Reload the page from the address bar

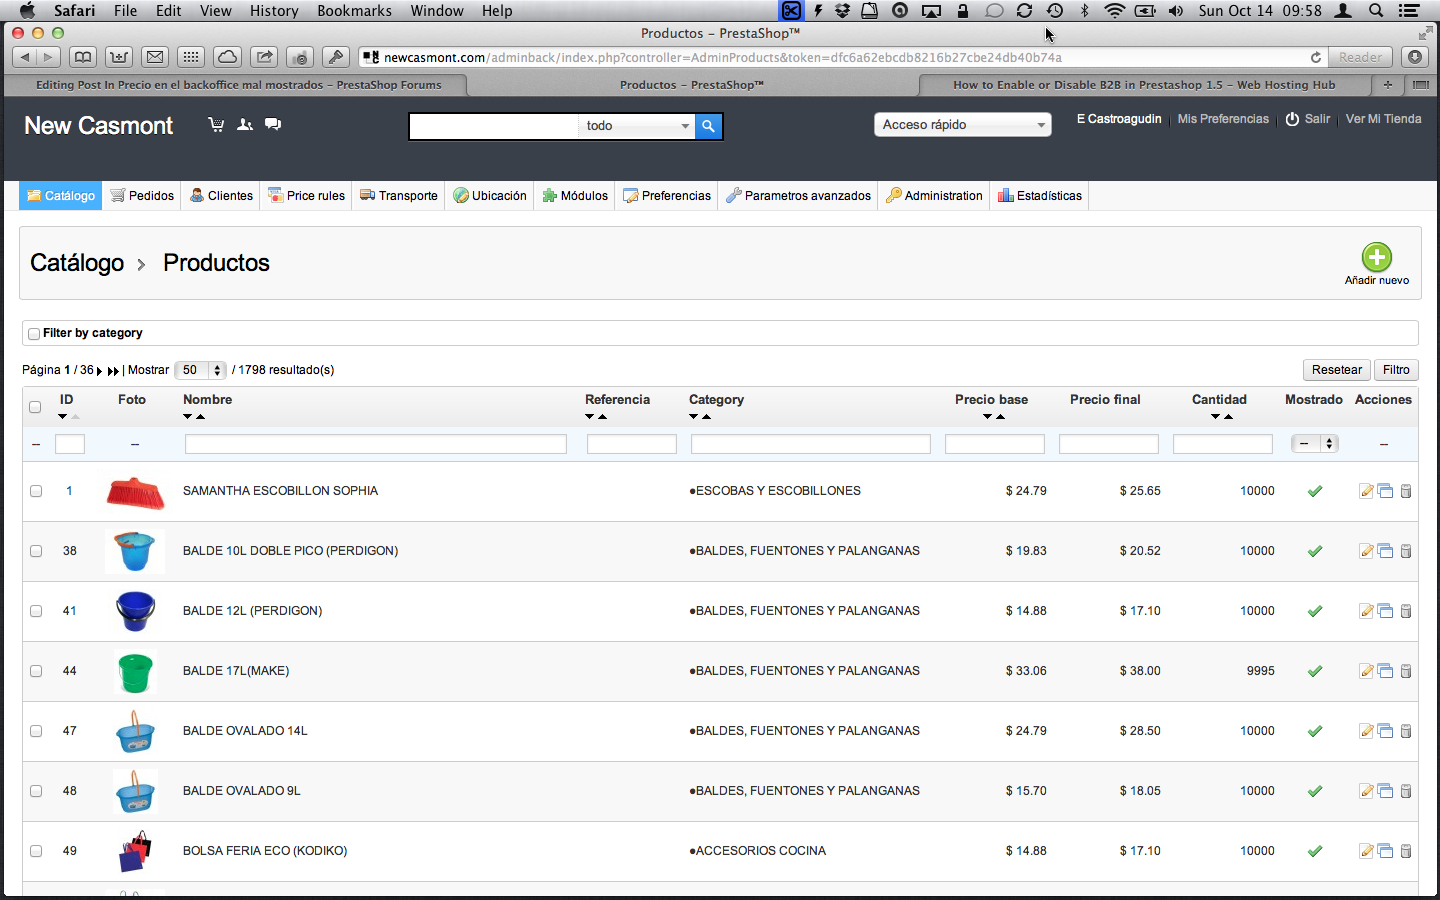(x=1316, y=58)
